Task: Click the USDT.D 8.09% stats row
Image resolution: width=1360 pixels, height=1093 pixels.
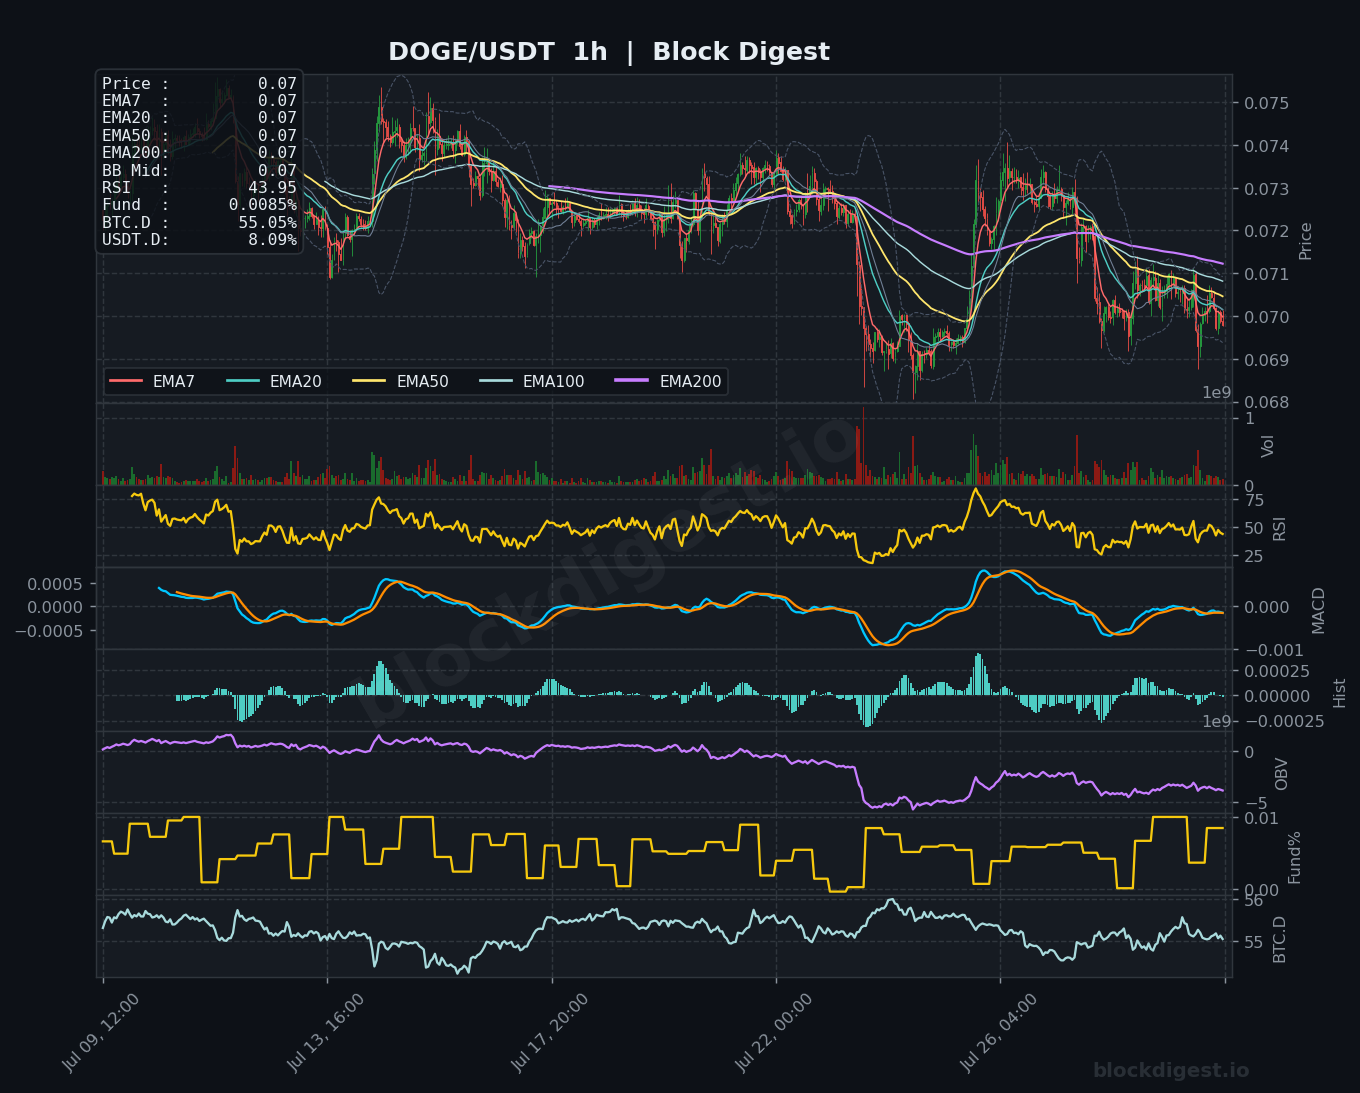Action: click(199, 240)
